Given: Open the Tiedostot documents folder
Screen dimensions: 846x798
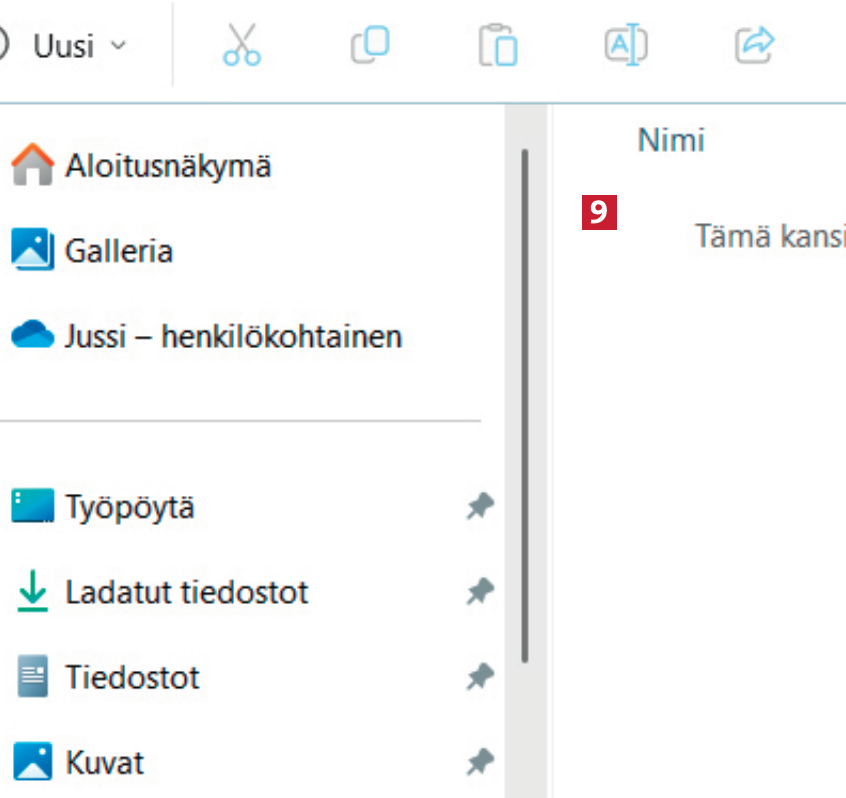Looking at the screenshot, I should tap(132, 678).
